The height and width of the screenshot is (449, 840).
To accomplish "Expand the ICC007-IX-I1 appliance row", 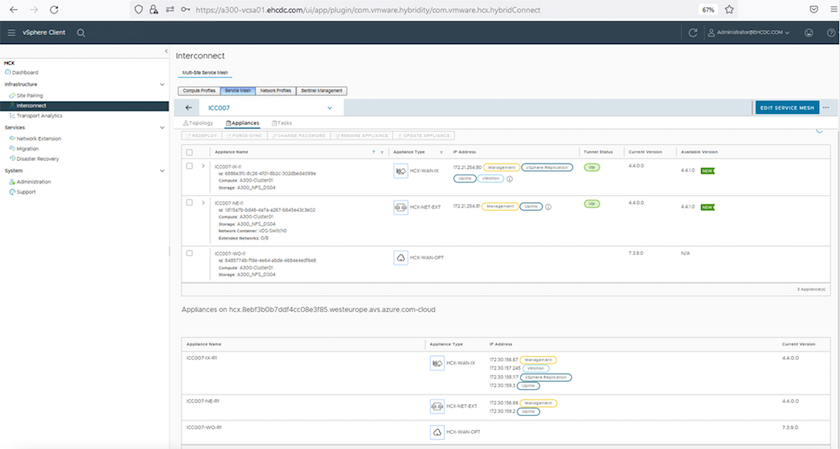I will [203, 166].
